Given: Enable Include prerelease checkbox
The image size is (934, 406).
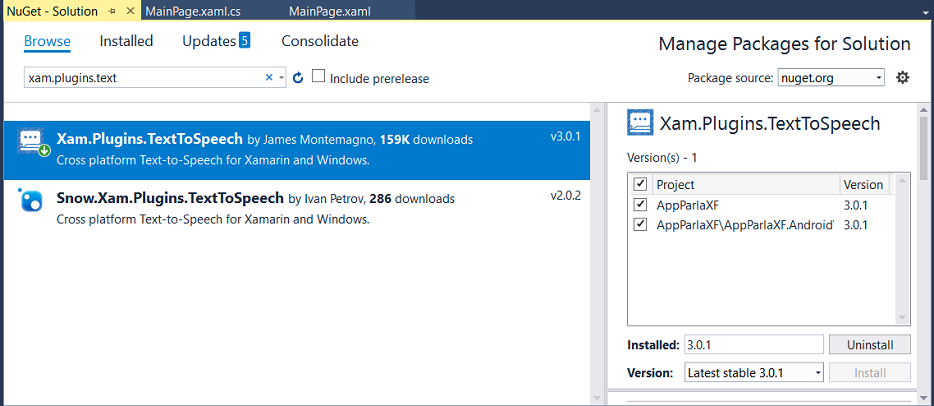Looking at the screenshot, I should point(319,76).
